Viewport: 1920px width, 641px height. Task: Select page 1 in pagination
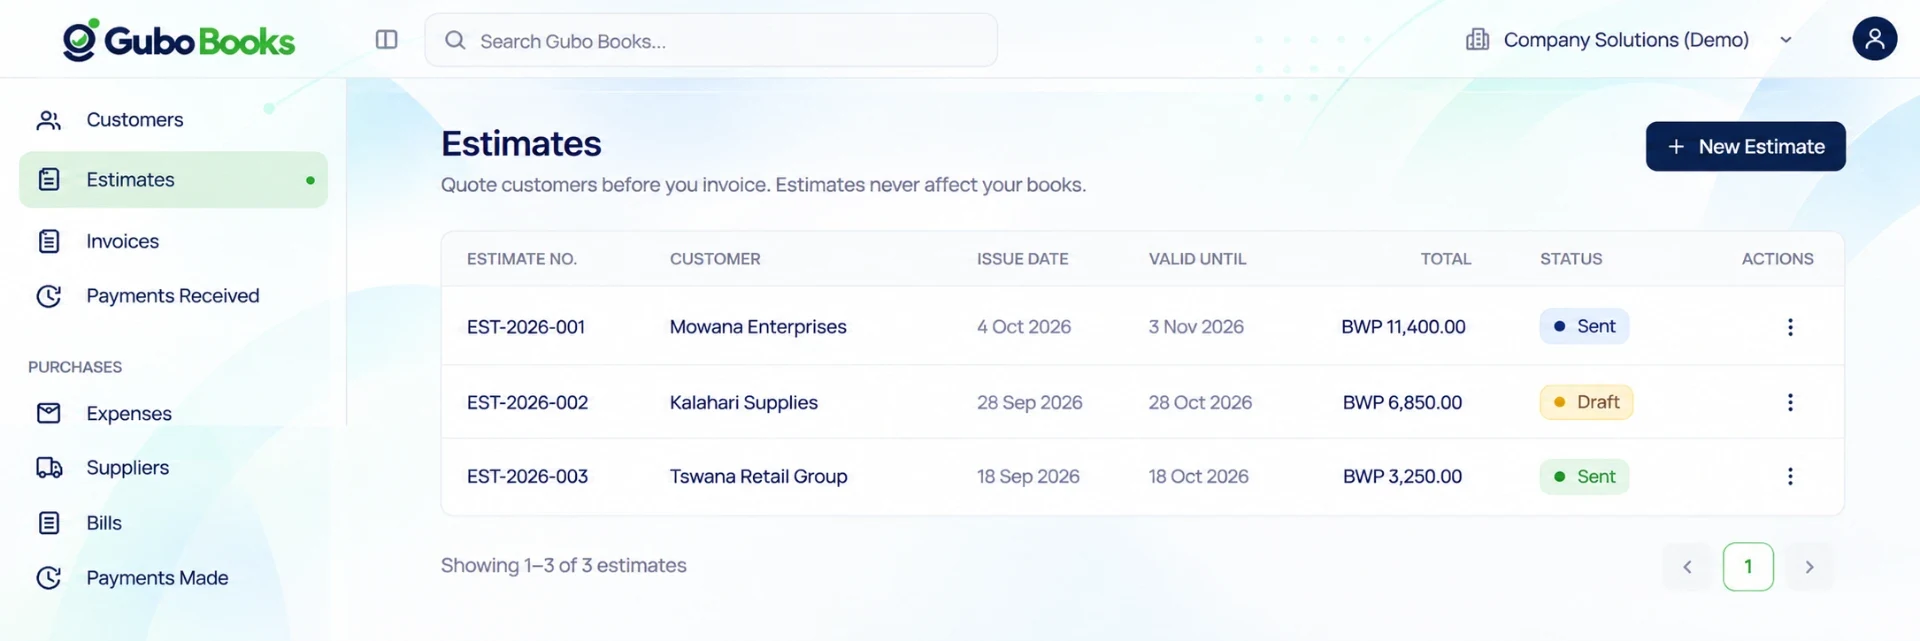1748,567
